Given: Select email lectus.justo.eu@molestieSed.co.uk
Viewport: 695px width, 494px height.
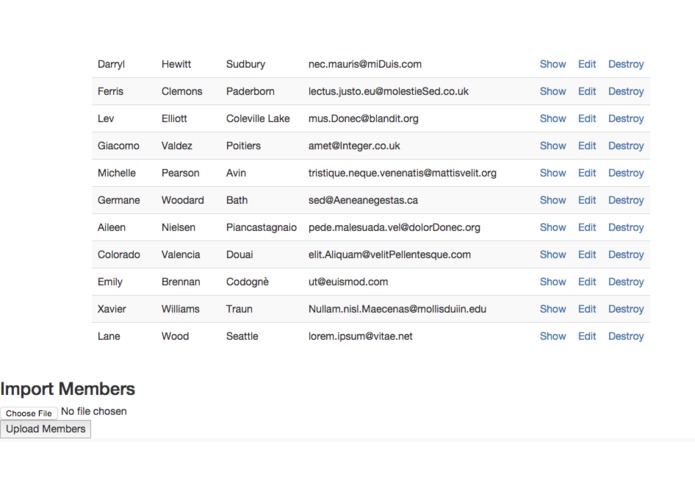Looking at the screenshot, I should pos(388,91).
